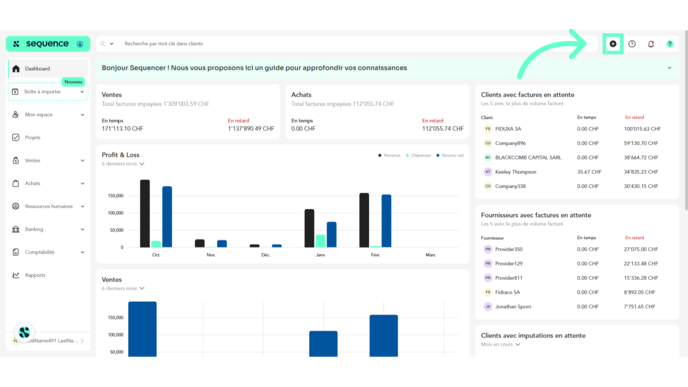Open the floating Sequence chat bubble icon
The height and width of the screenshot is (387, 688).
24,332
